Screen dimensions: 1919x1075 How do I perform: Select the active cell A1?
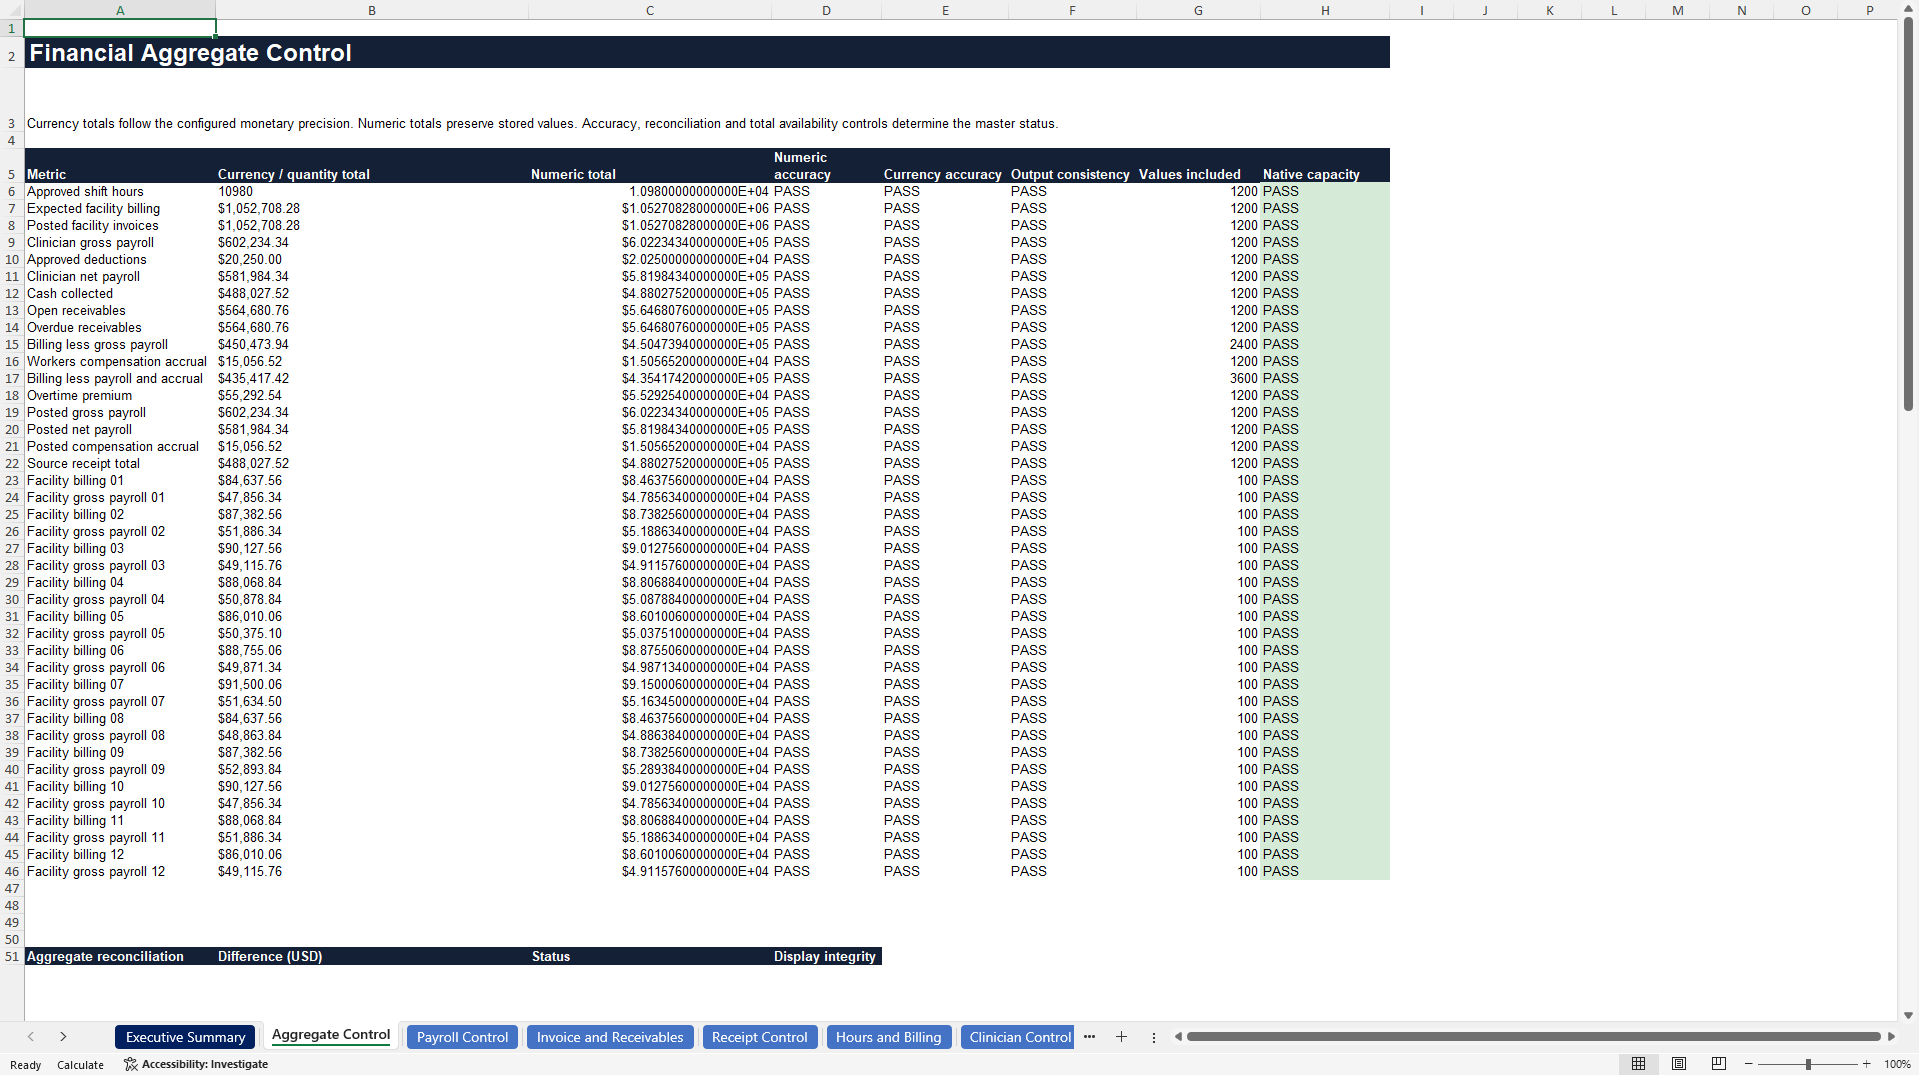click(x=120, y=28)
